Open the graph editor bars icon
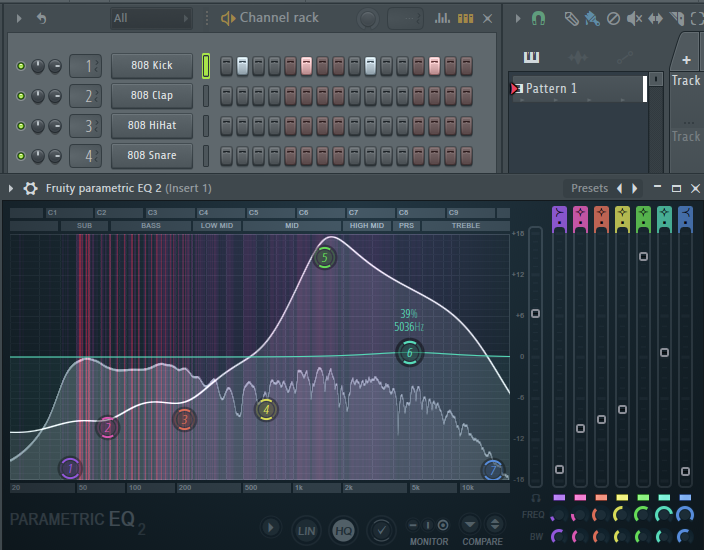 click(x=442, y=18)
